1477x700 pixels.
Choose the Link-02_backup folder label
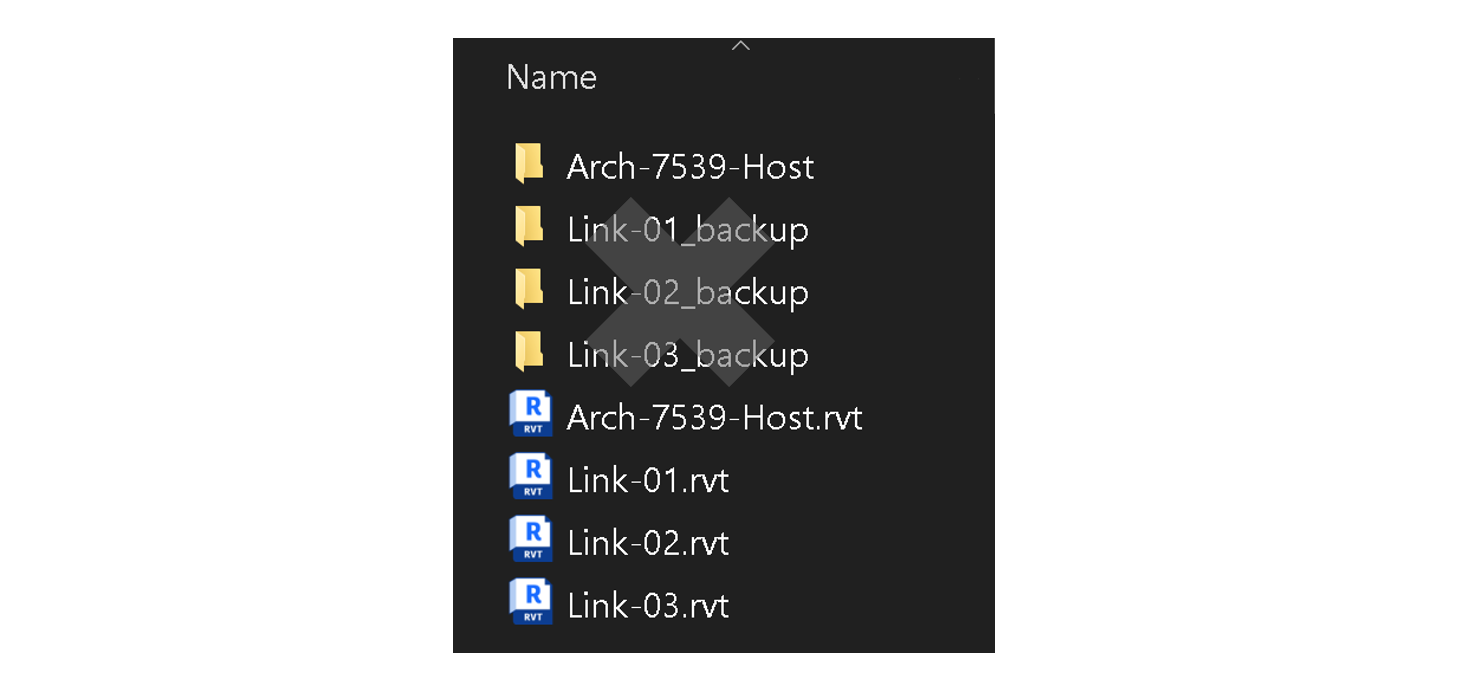(x=688, y=293)
